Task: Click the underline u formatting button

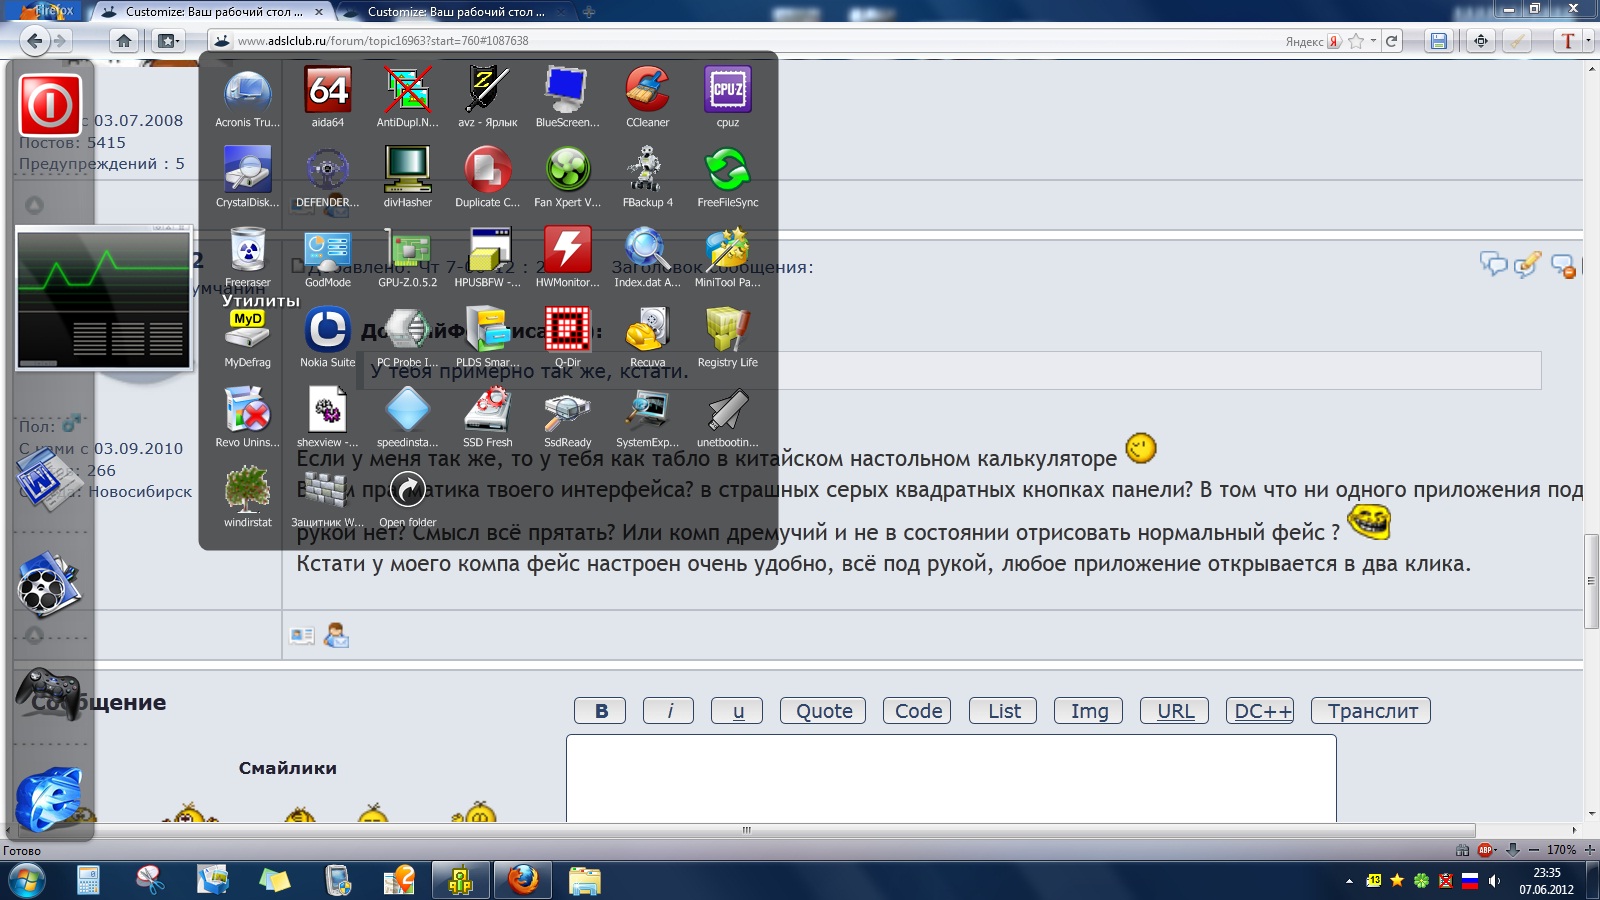Action: point(737,711)
